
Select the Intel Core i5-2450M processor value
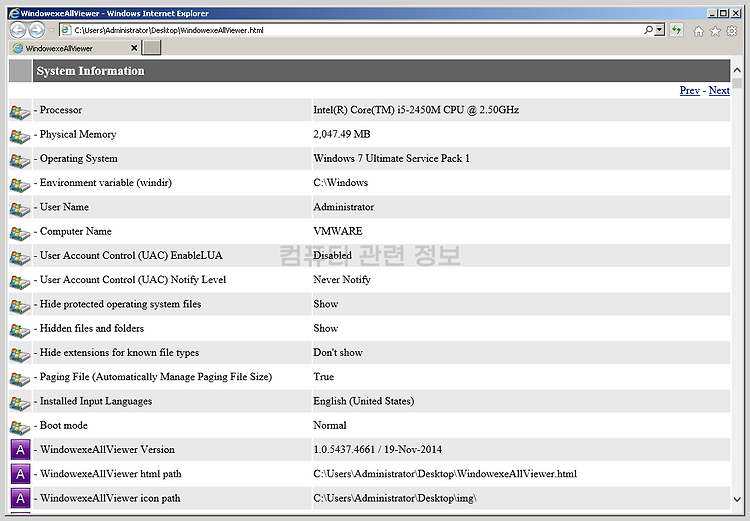coord(416,110)
